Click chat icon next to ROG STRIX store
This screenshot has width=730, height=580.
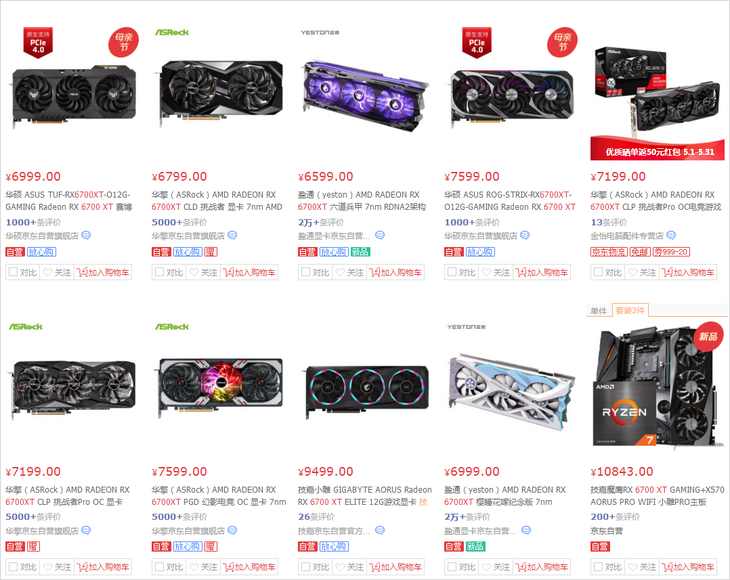pyautogui.click(x=525, y=236)
